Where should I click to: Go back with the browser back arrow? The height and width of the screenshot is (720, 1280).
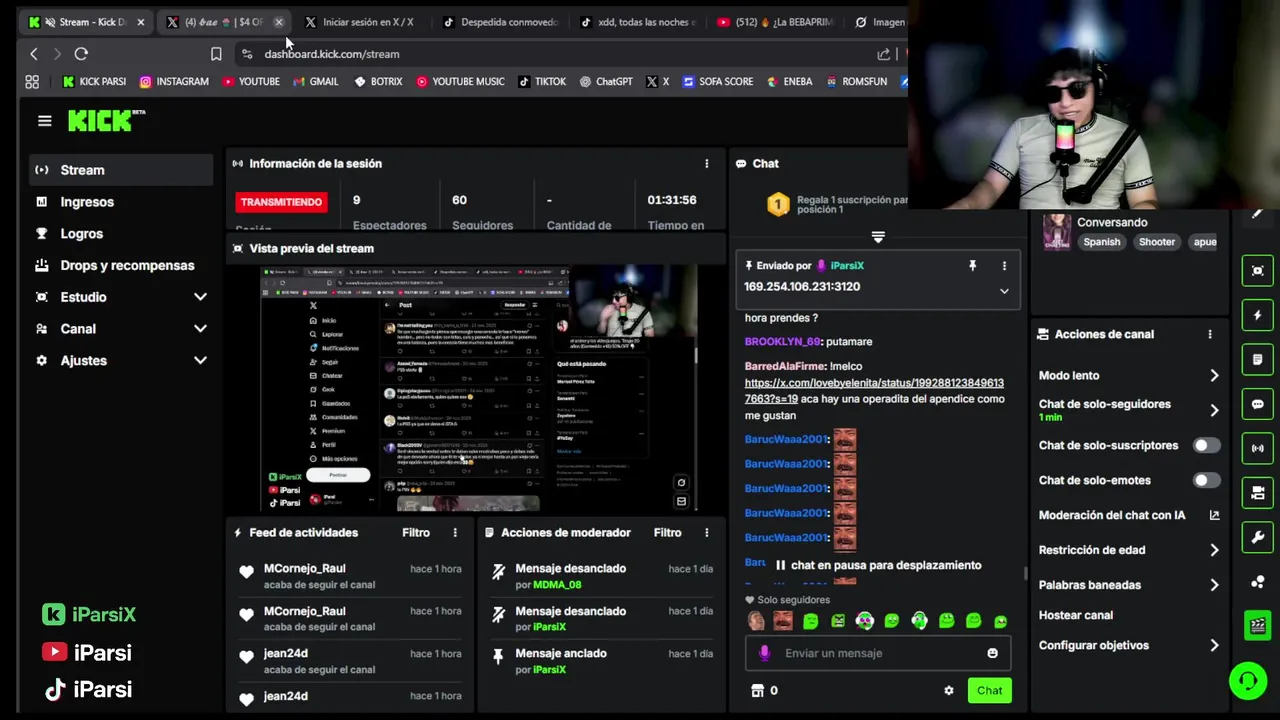click(x=34, y=54)
